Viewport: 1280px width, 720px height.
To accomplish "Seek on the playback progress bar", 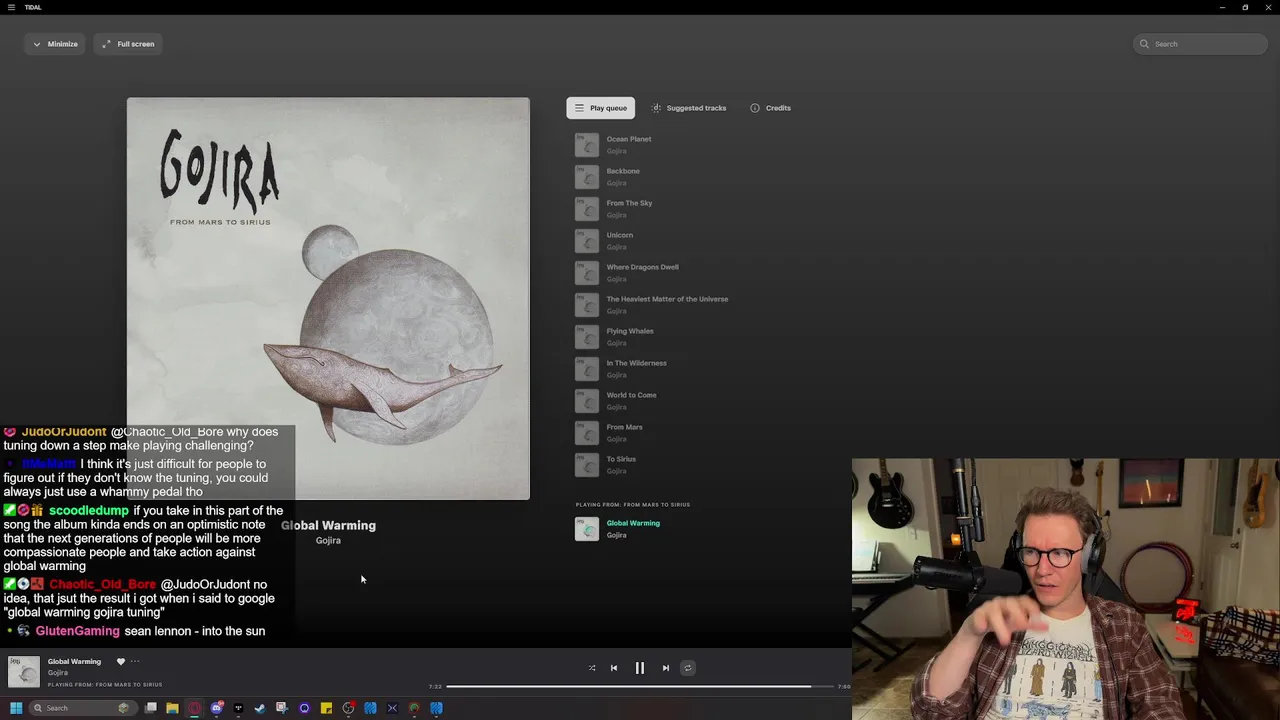I will pos(641,687).
